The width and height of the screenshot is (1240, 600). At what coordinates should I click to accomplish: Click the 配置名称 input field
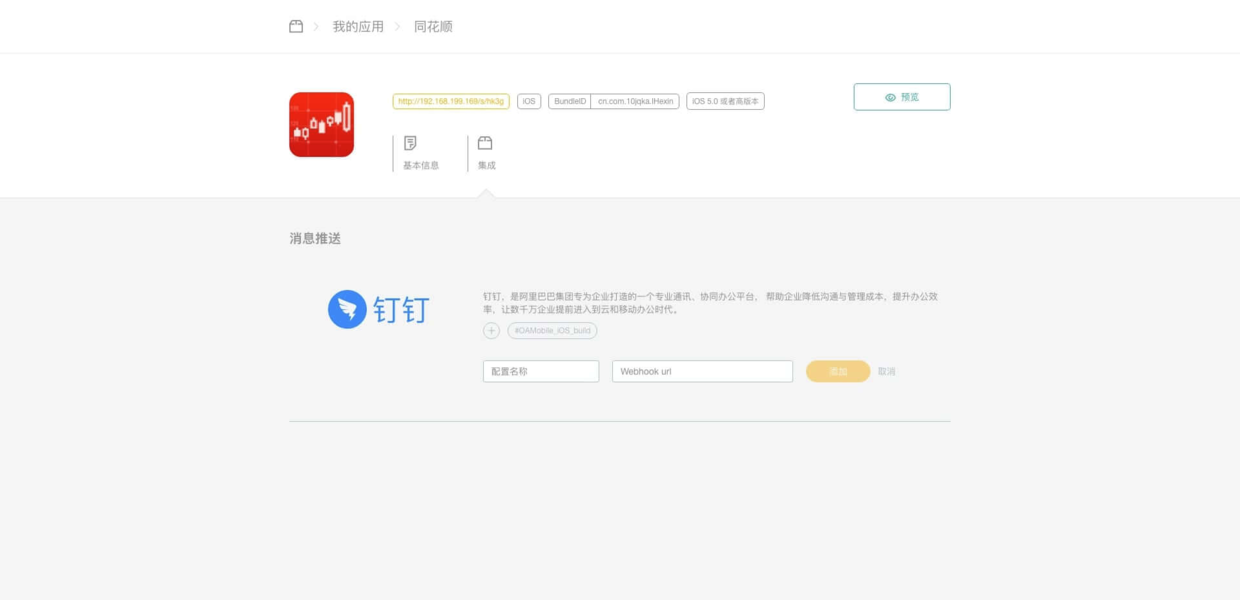[x=541, y=371]
